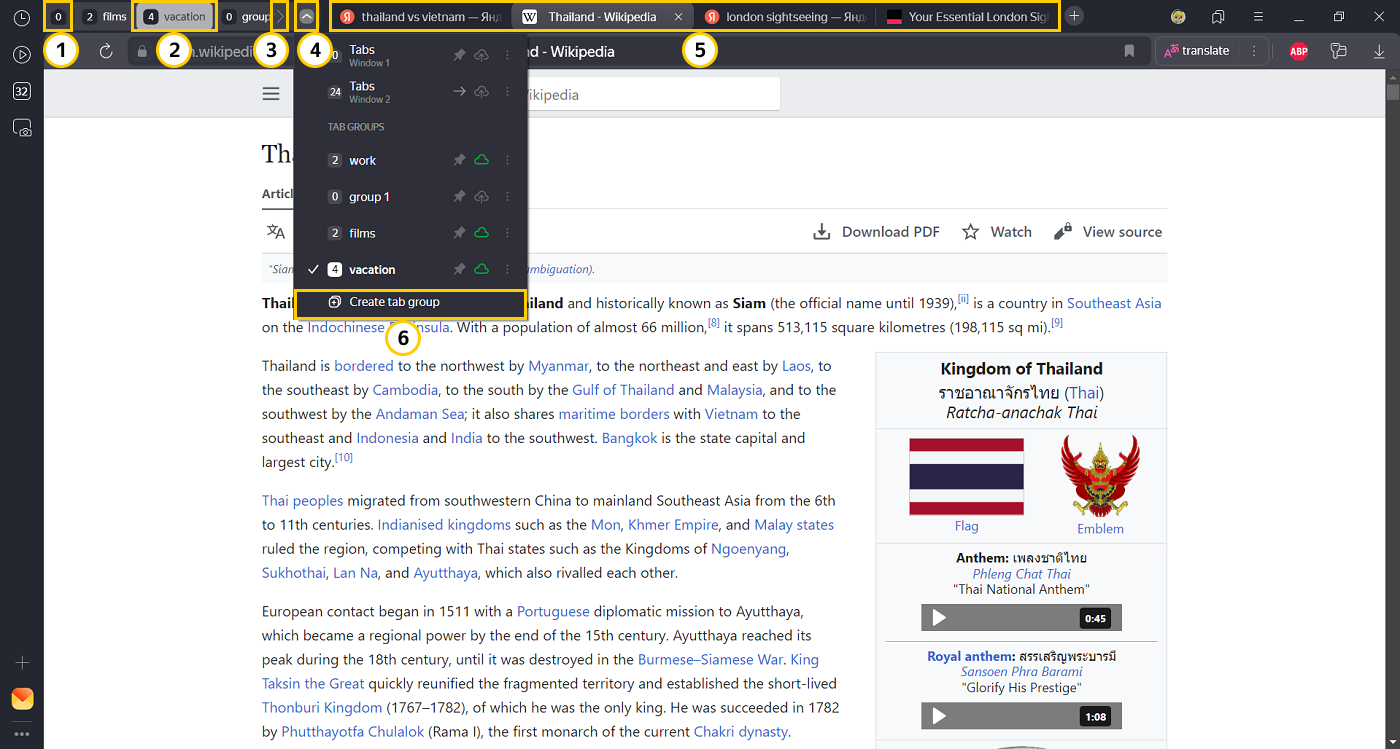Expand translate options three-dot menu
The width and height of the screenshot is (1400, 749).
(1253, 51)
